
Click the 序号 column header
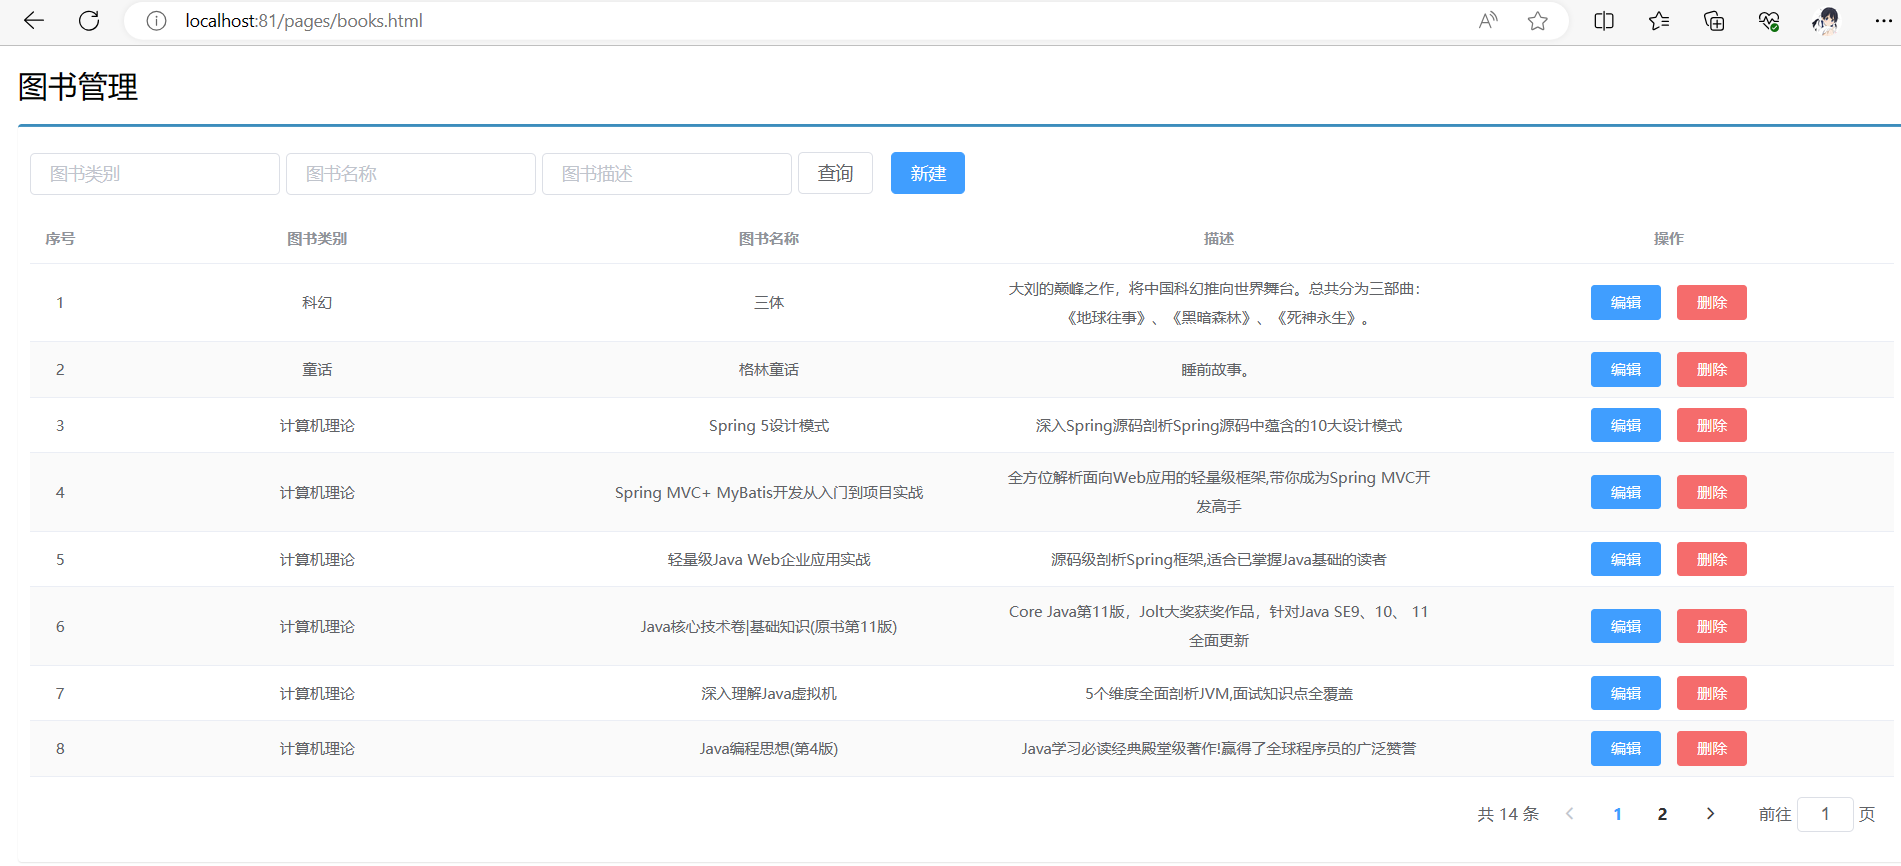60,239
